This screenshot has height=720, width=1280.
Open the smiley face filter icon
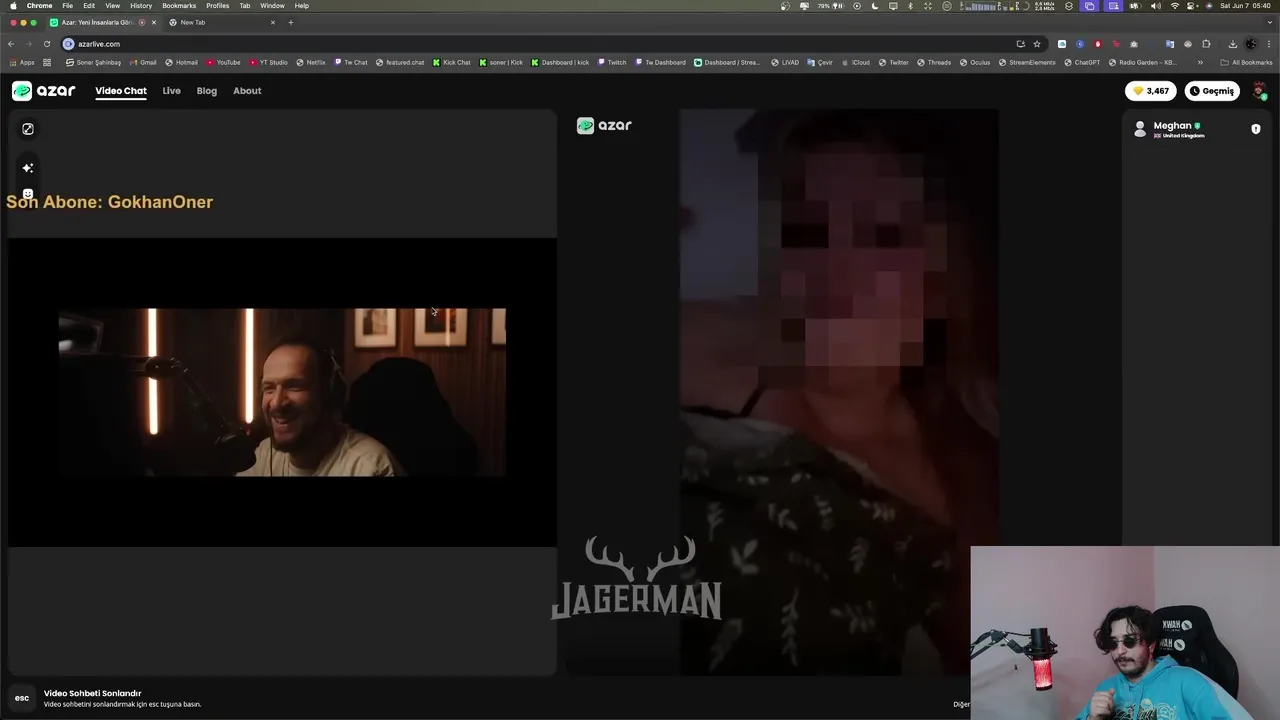click(28, 193)
